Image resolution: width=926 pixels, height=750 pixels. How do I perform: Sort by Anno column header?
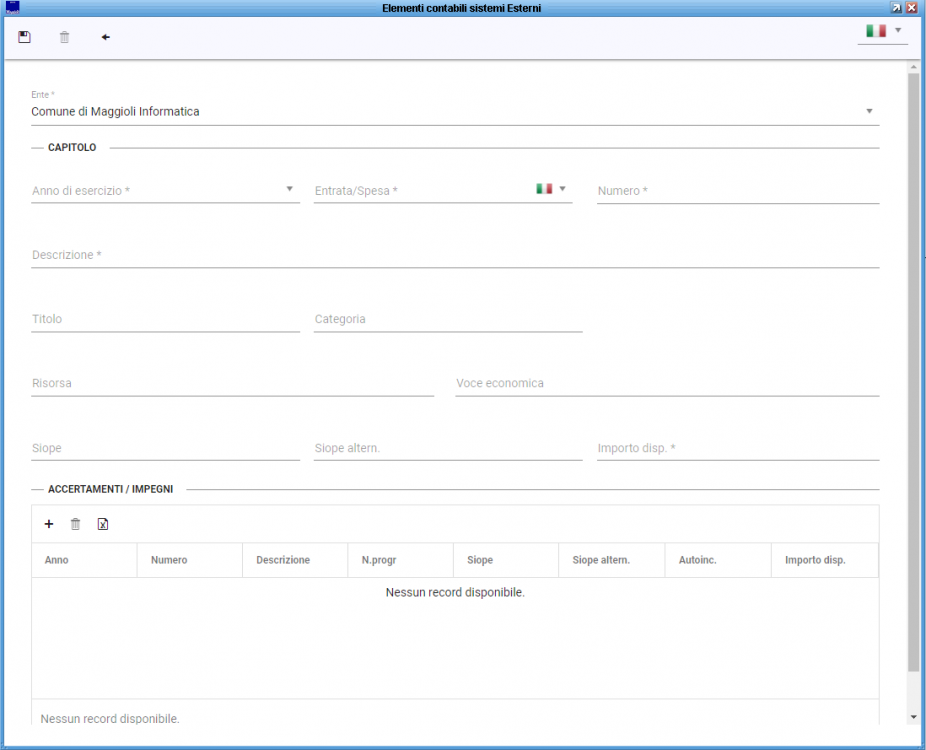tap(57, 560)
